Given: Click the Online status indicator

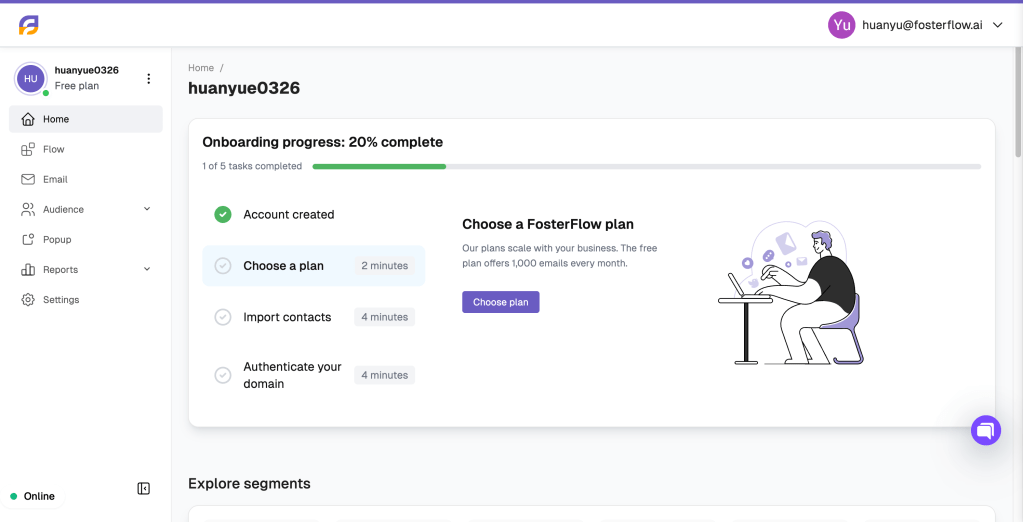Looking at the screenshot, I should pos(33,497).
